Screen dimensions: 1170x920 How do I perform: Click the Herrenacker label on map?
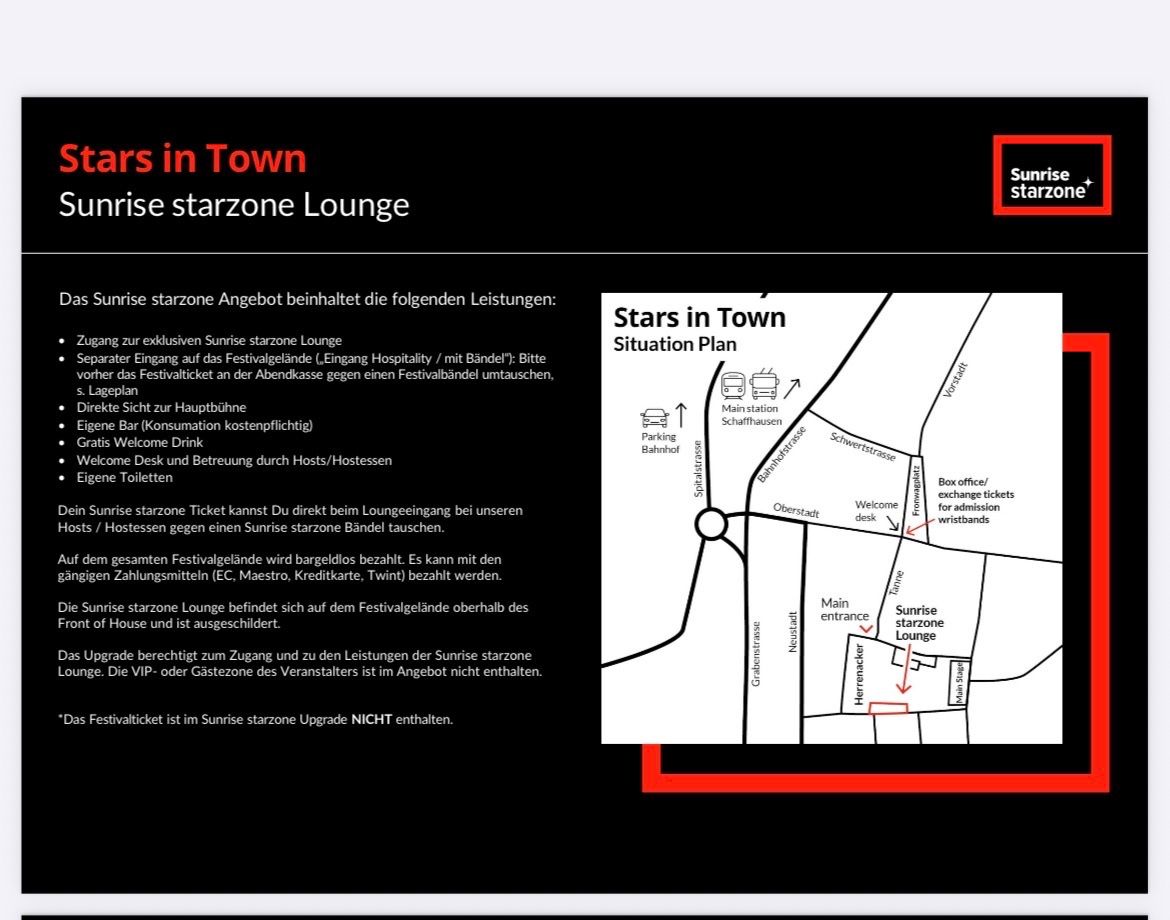coord(859,675)
